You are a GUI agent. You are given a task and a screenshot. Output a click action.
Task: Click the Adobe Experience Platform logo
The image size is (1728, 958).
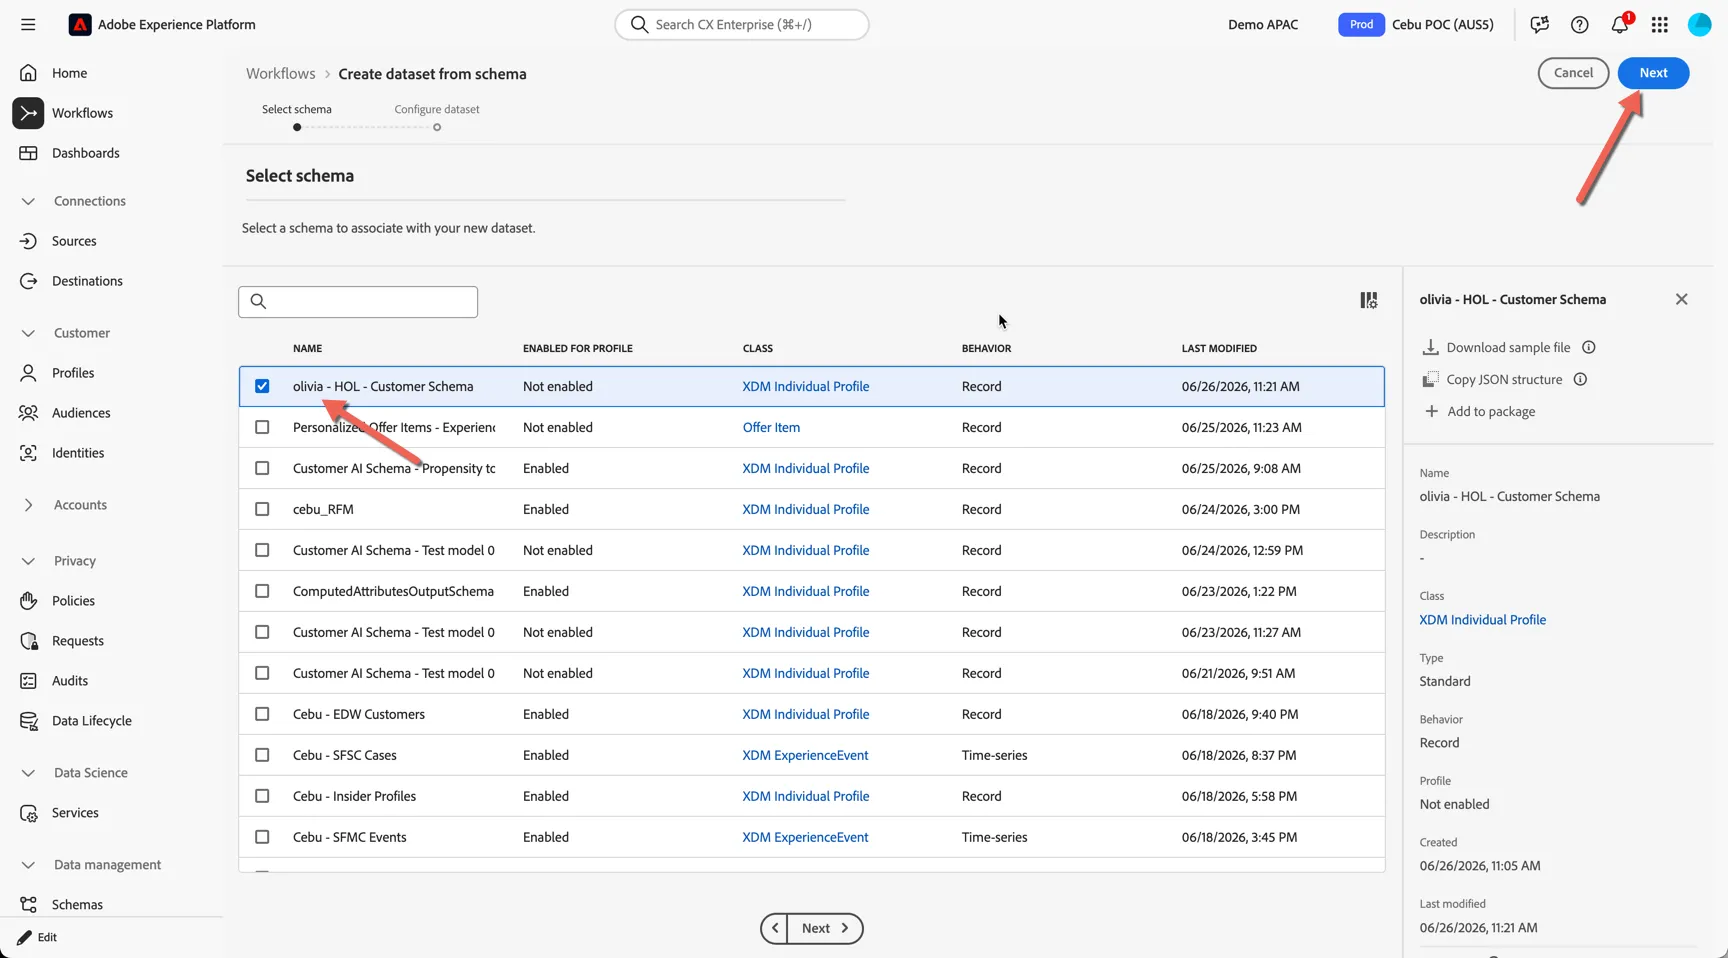[x=80, y=24]
